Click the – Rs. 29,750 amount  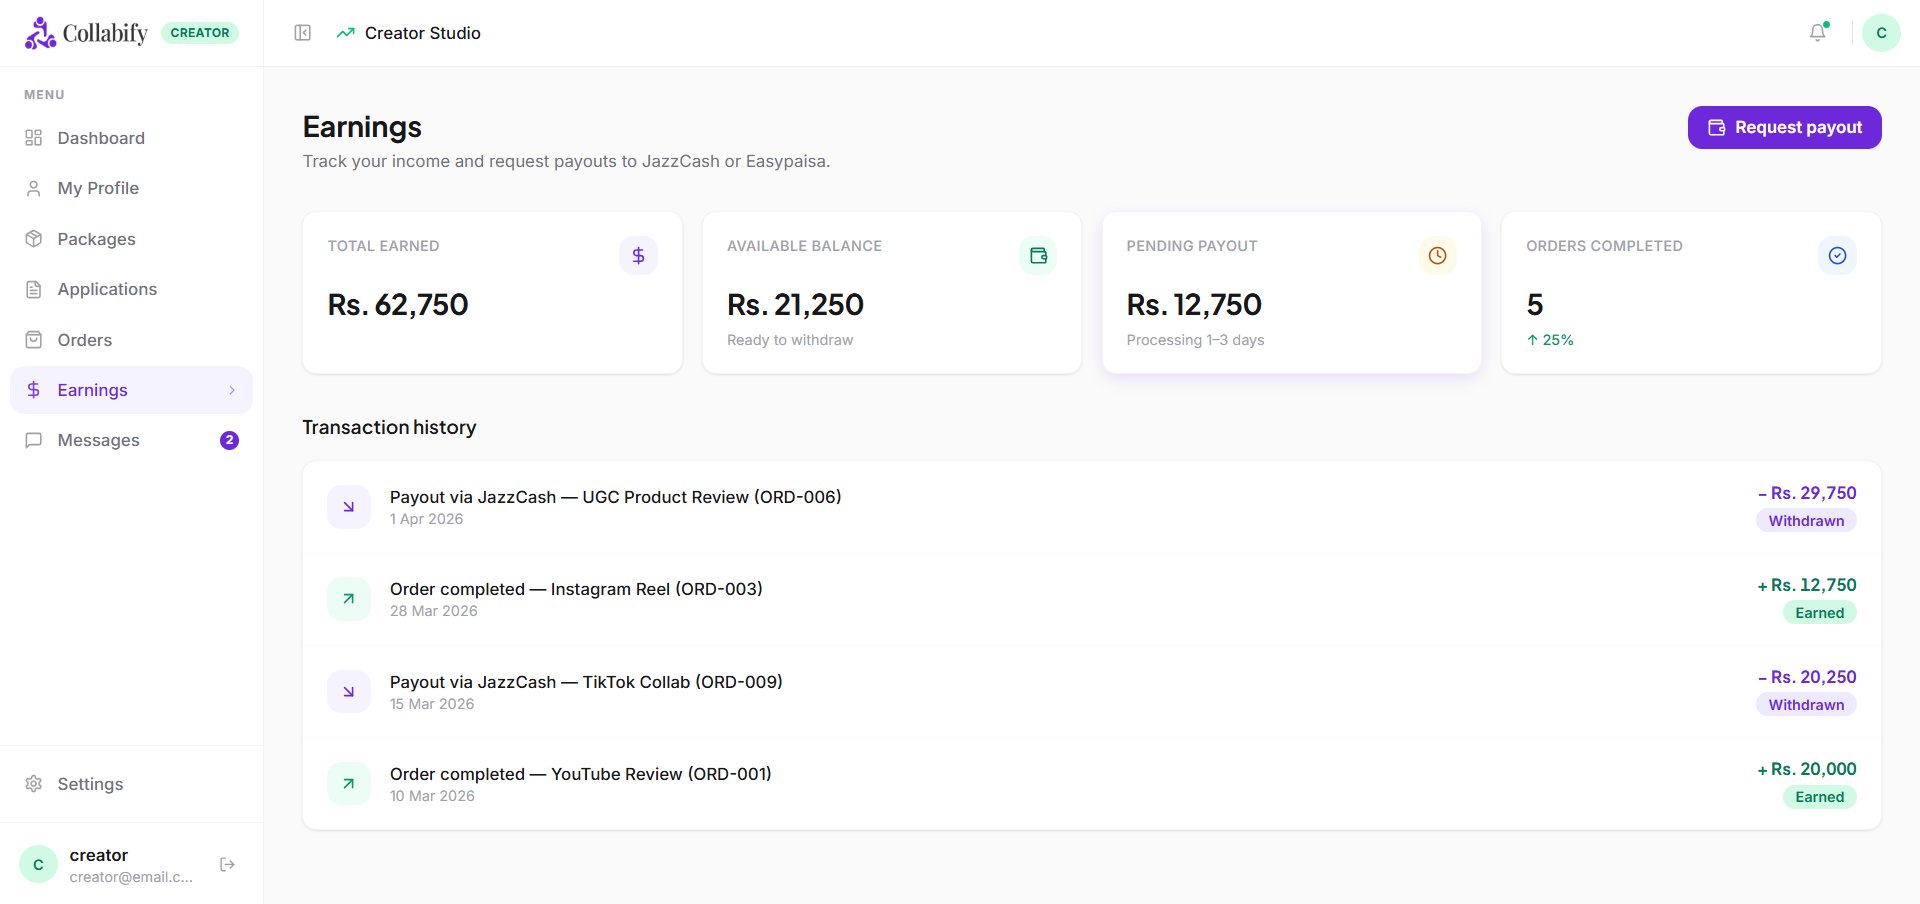1807,493
